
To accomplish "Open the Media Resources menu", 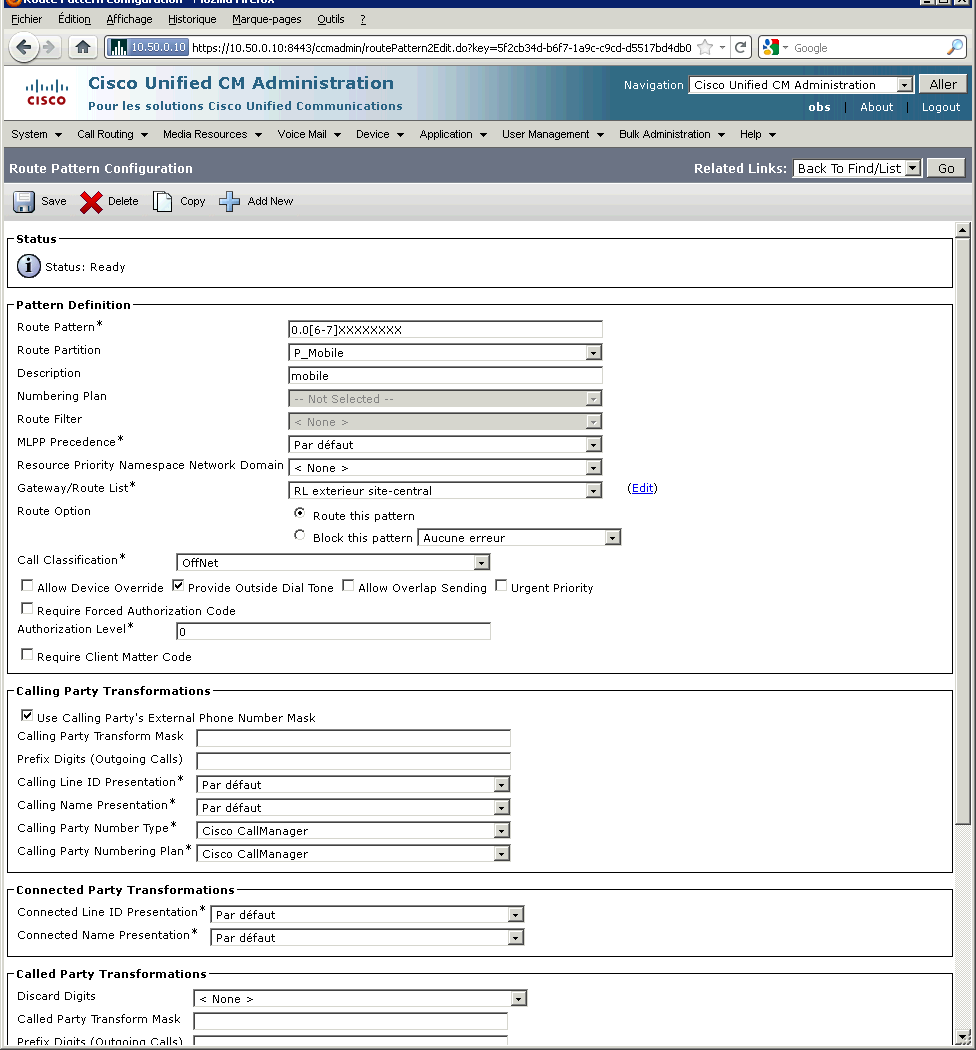I will pyautogui.click(x=212, y=135).
